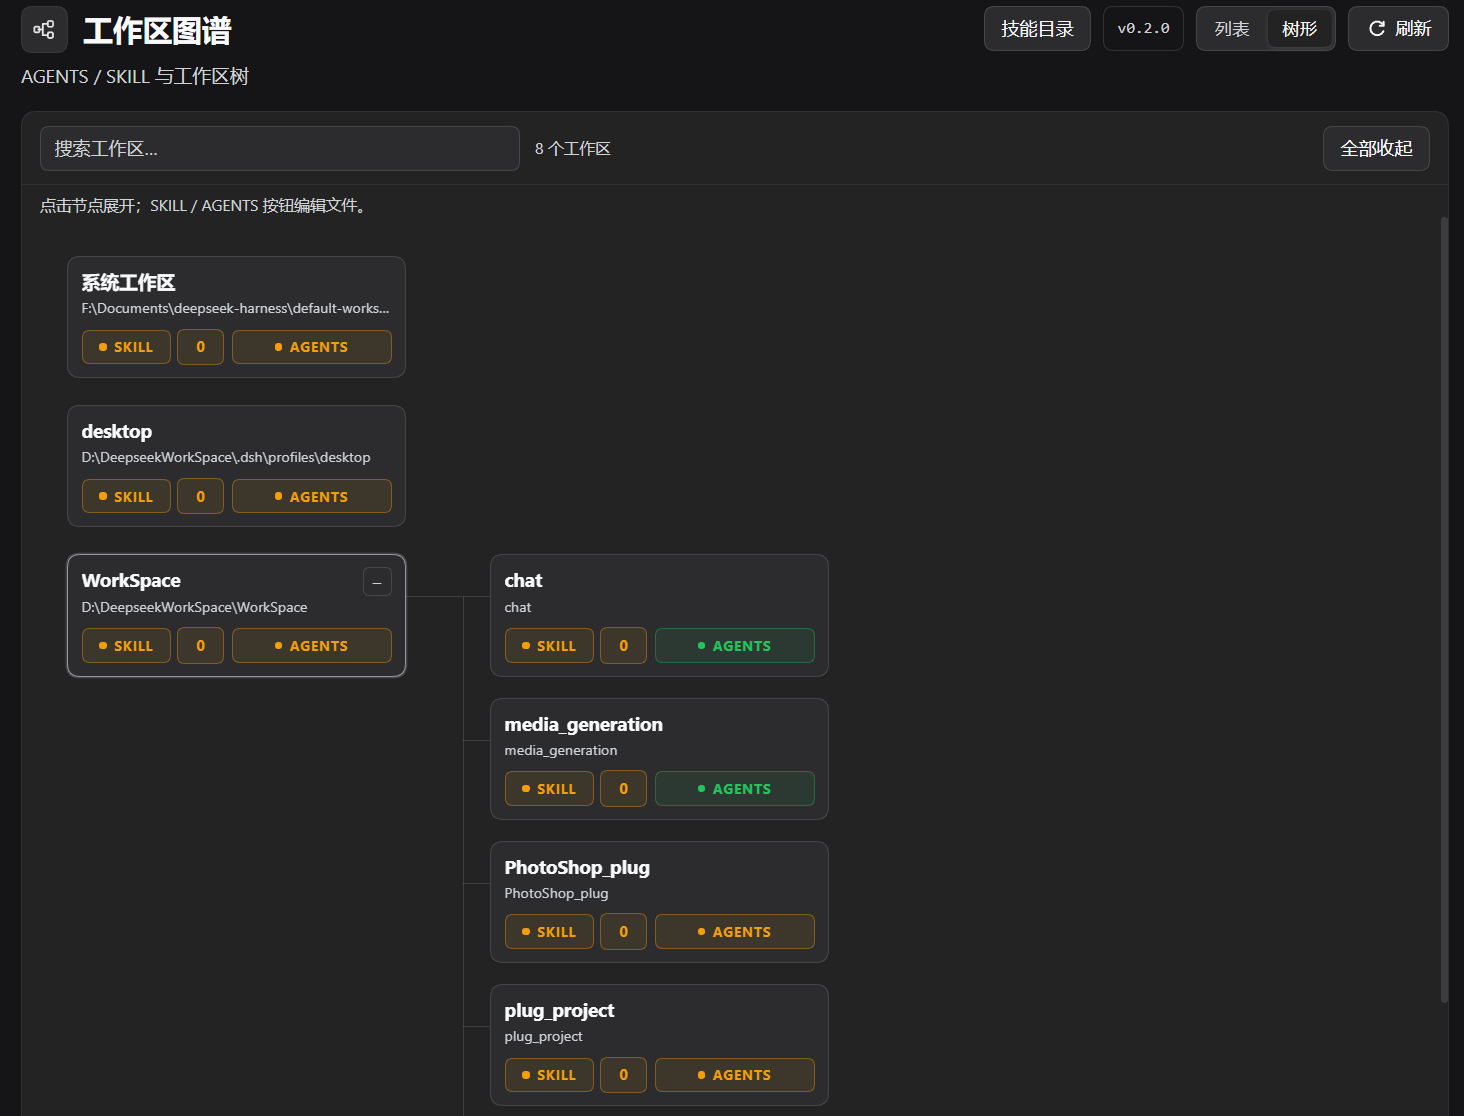Click the 搜索工作区 search field

[280, 149]
